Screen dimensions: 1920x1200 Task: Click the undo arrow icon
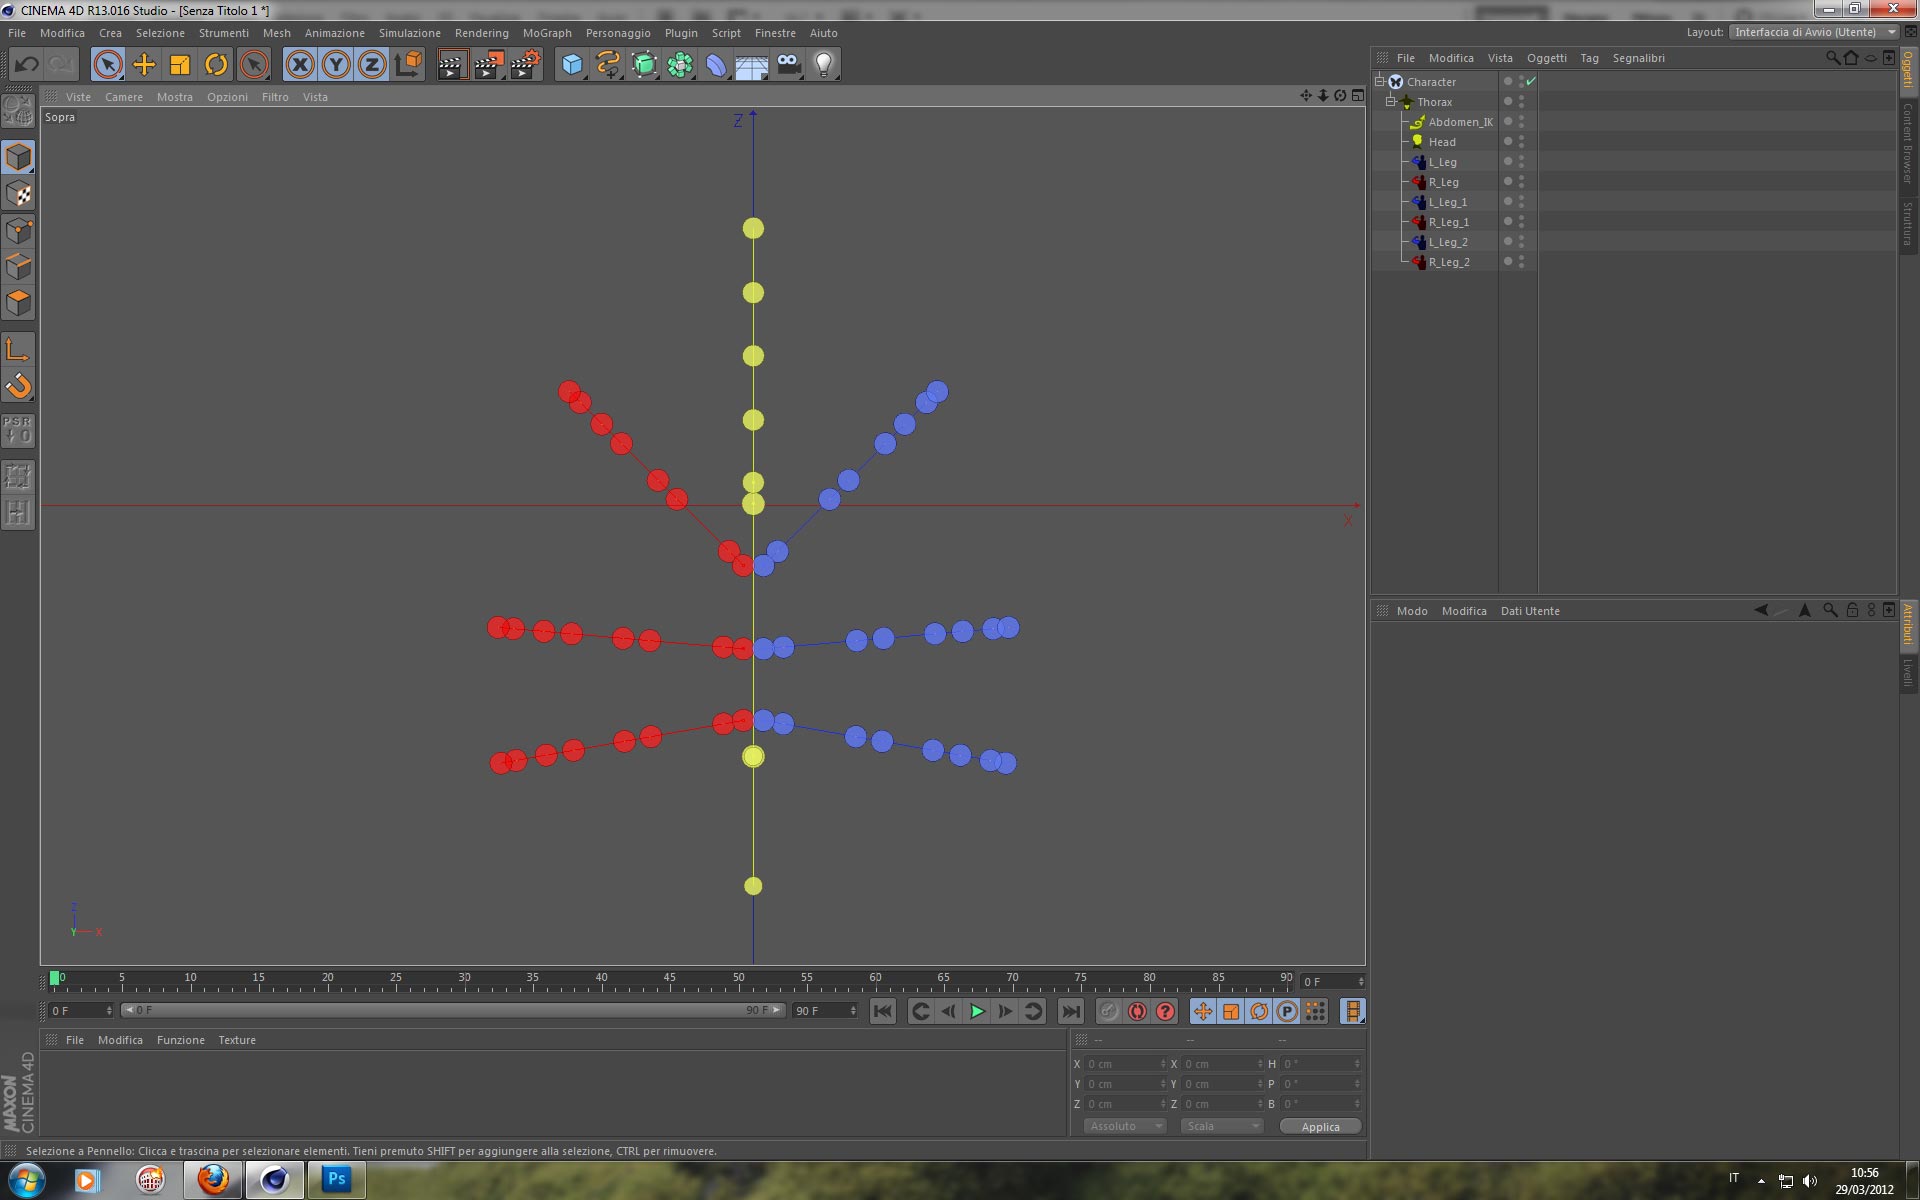tap(26, 65)
